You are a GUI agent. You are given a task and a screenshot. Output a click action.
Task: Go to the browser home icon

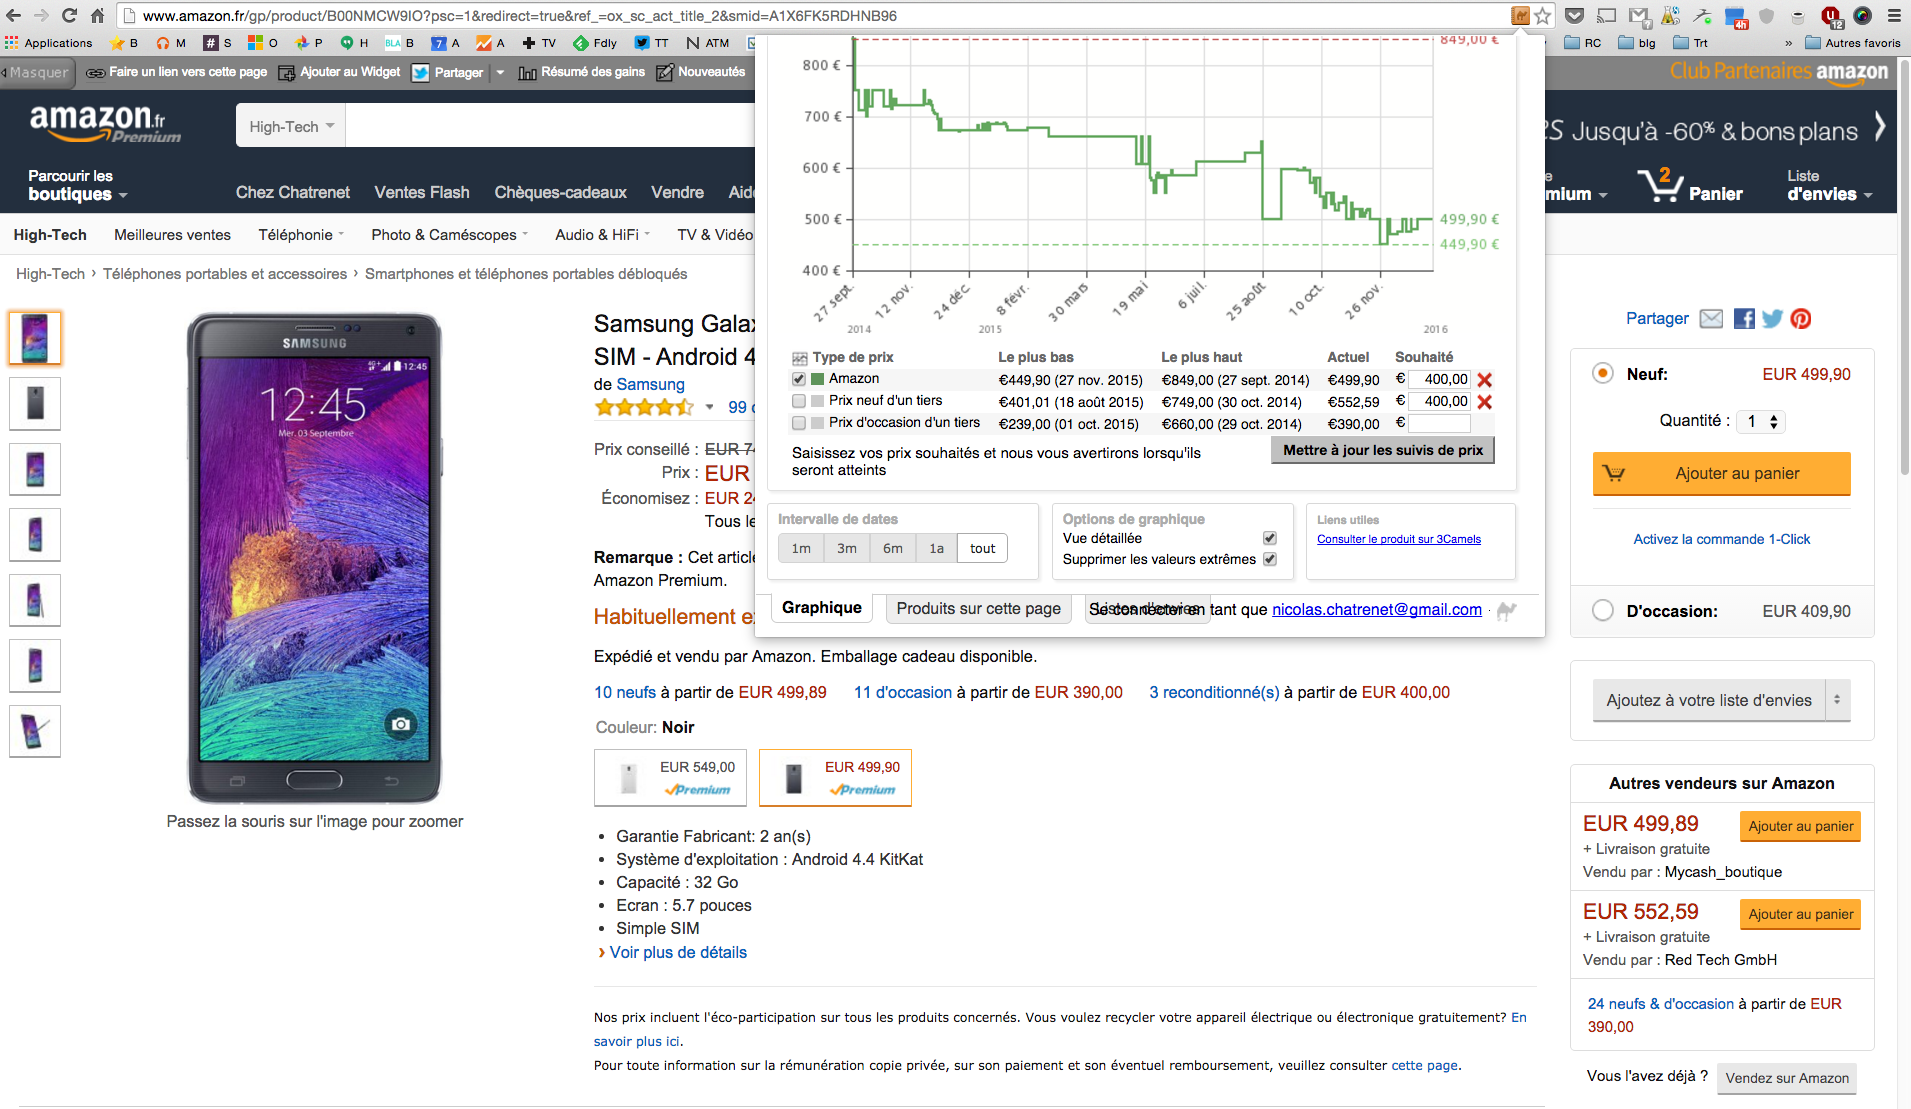[x=97, y=15]
